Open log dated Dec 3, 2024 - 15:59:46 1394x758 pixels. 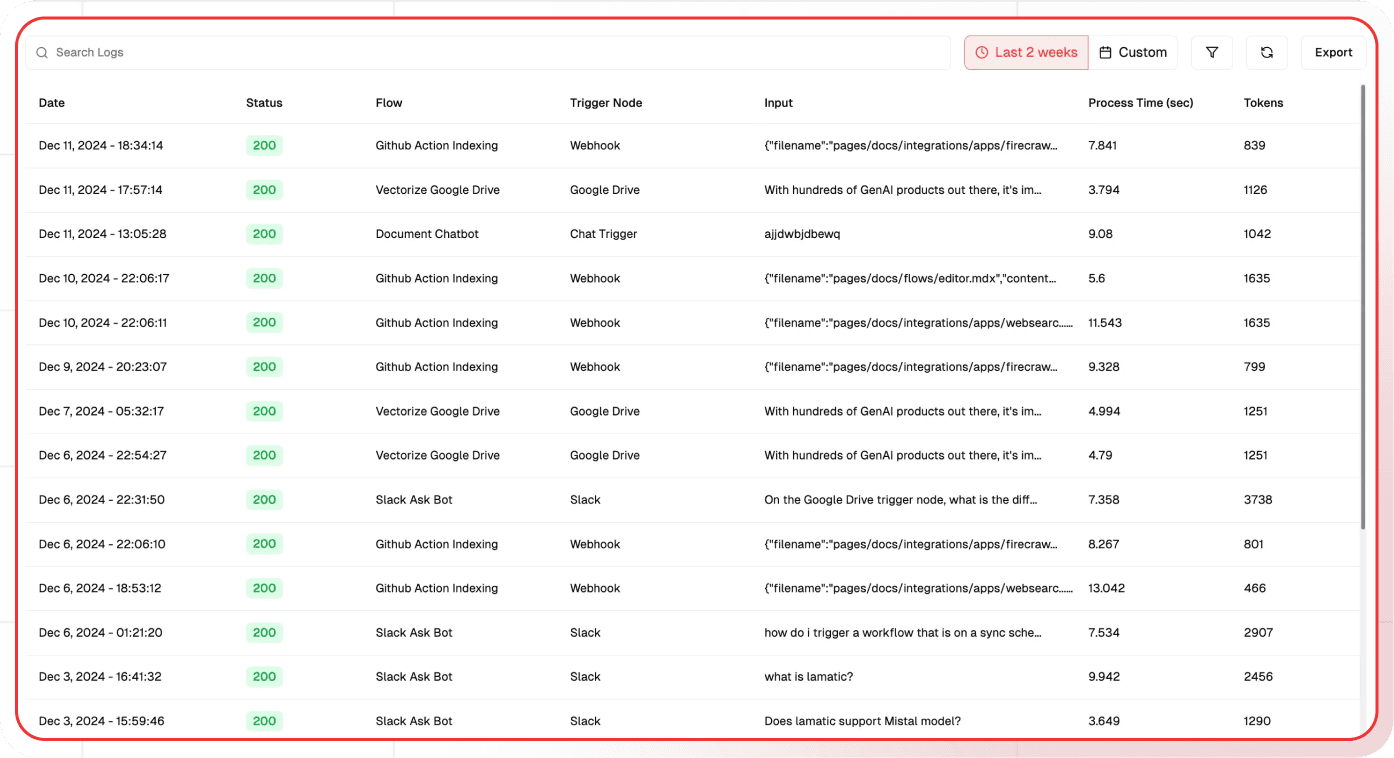692,721
